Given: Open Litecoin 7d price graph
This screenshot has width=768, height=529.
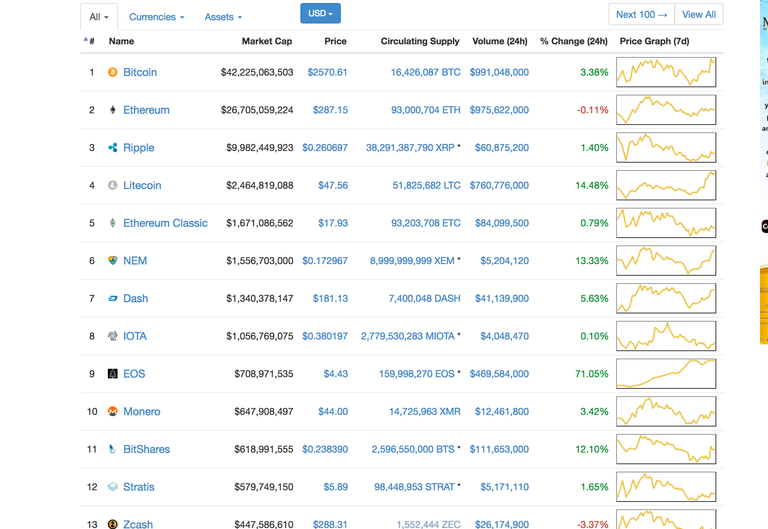Looking at the screenshot, I should click(x=666, y=185).
